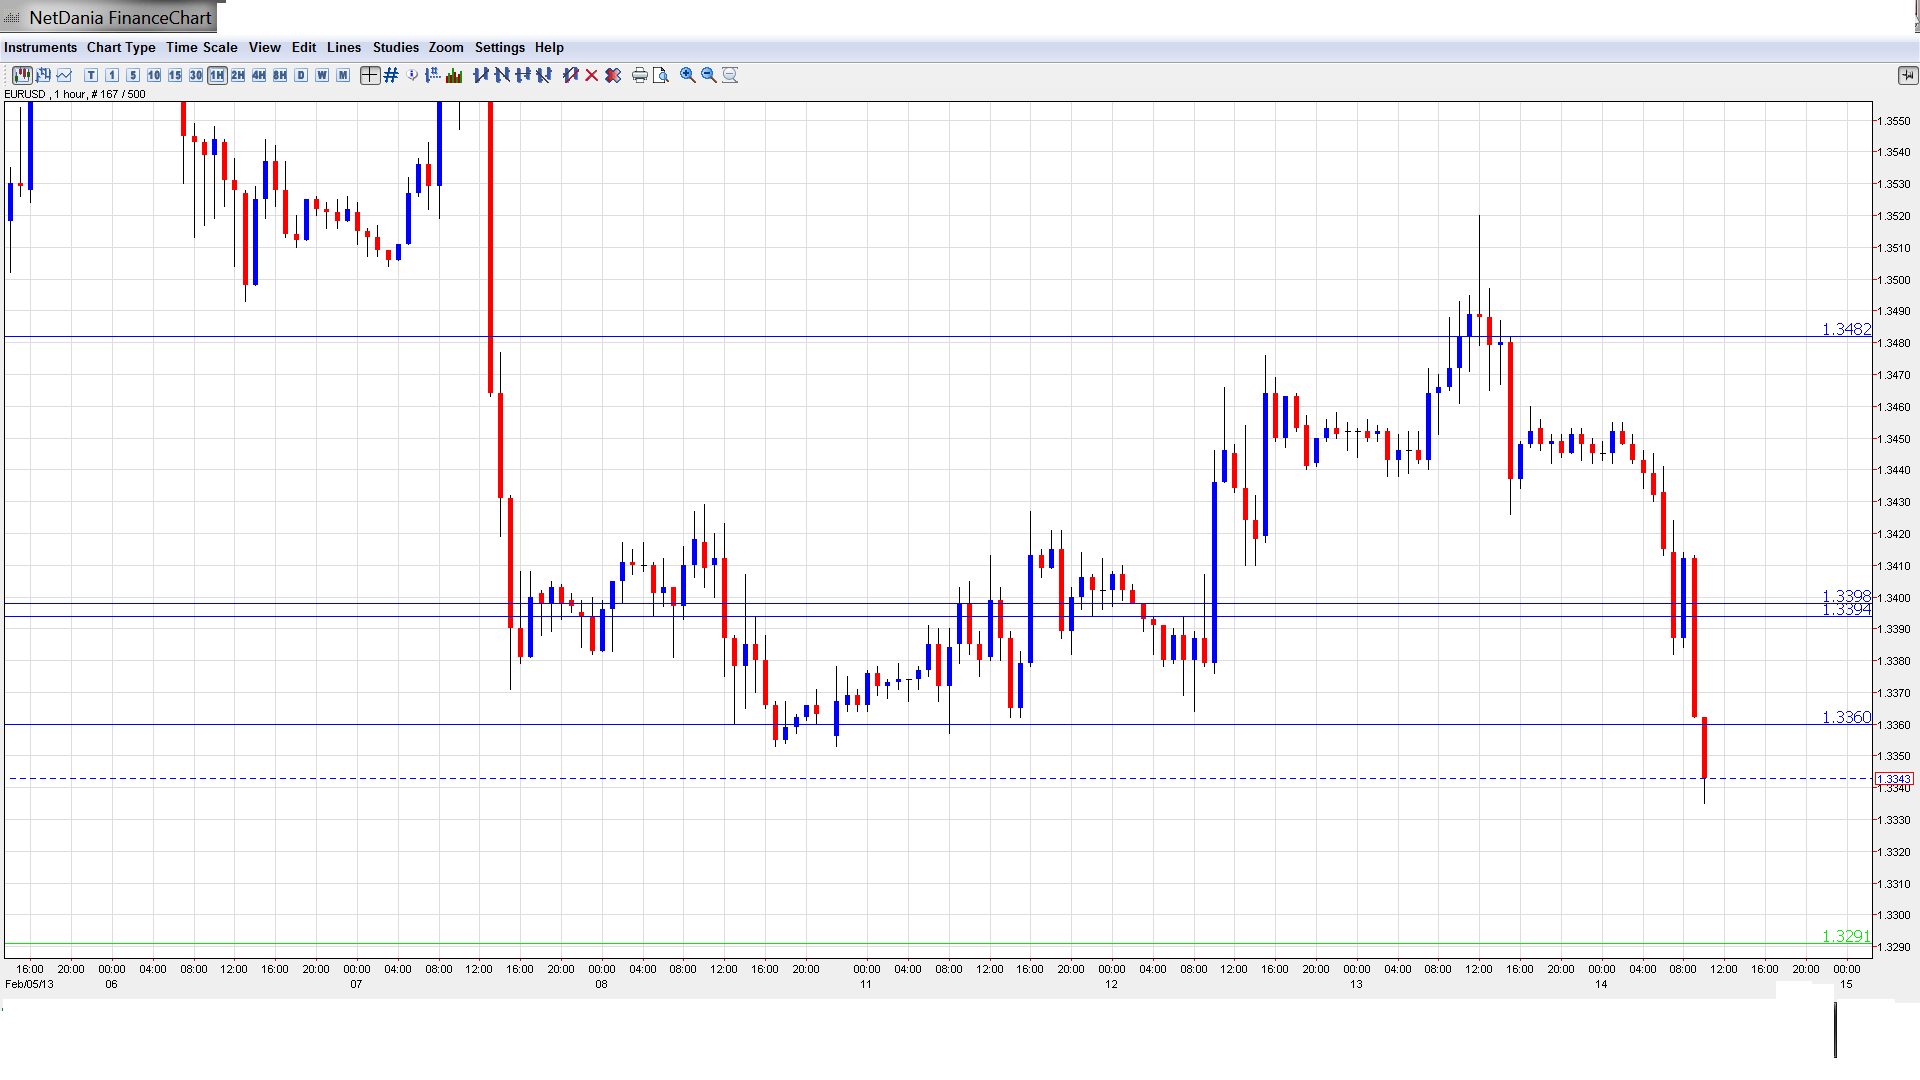Choose the 4H time scale button
This screenshot has width=1920, height=1080.
point(259,75)
